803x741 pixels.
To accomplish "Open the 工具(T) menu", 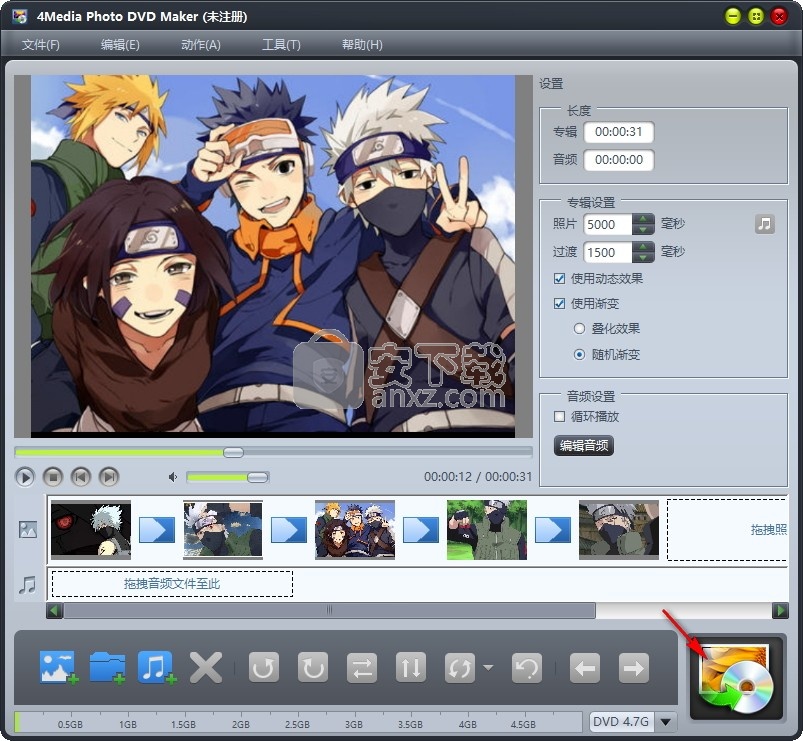I will coord(281,45).
